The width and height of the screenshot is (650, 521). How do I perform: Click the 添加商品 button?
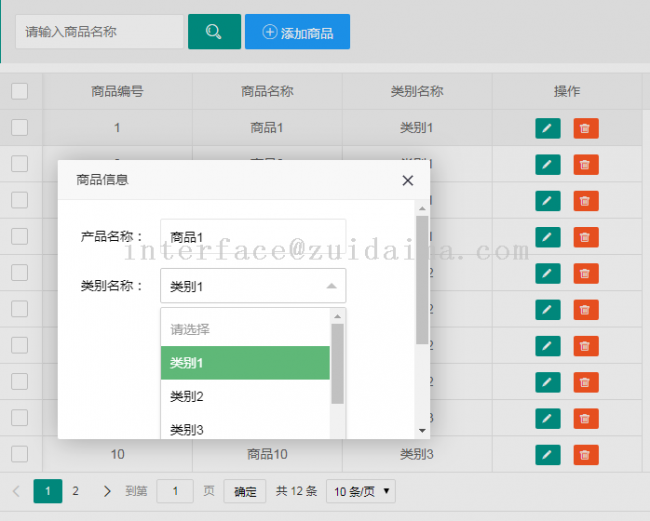click(297, 32)
